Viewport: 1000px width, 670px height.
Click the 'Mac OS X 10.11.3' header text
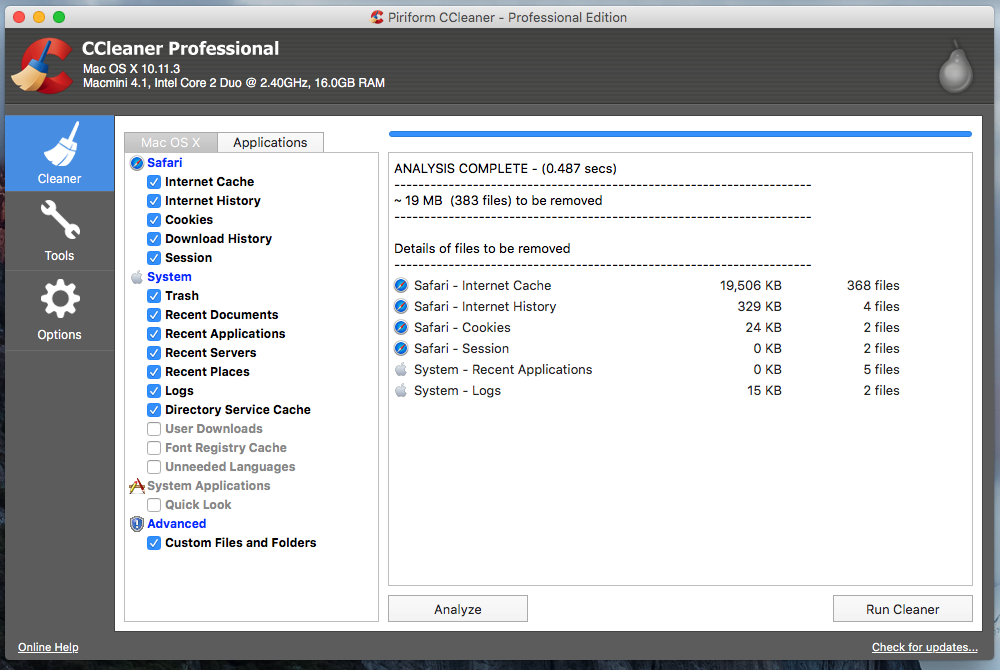[x=131, y=69]
